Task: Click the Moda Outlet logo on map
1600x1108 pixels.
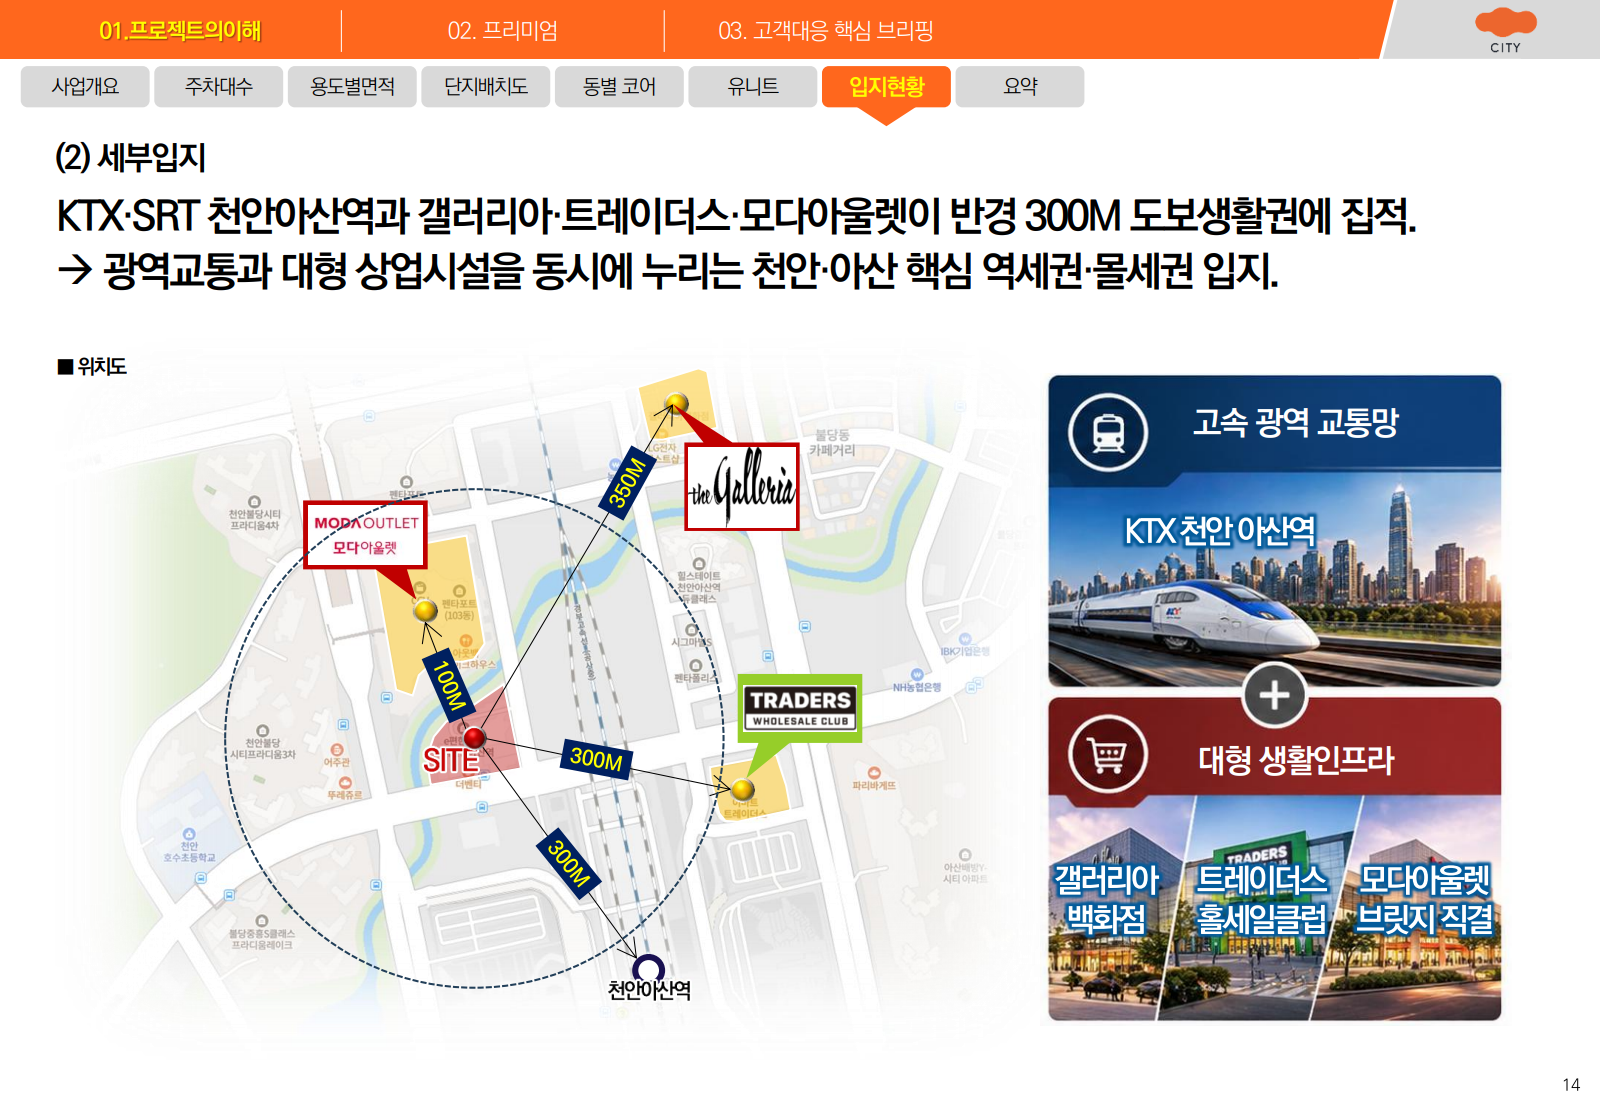Action: pyautogui.click(x=366, y=535)
